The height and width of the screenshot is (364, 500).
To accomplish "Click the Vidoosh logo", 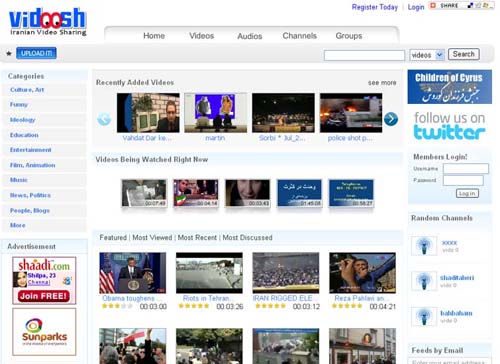I will coord(48,22).
